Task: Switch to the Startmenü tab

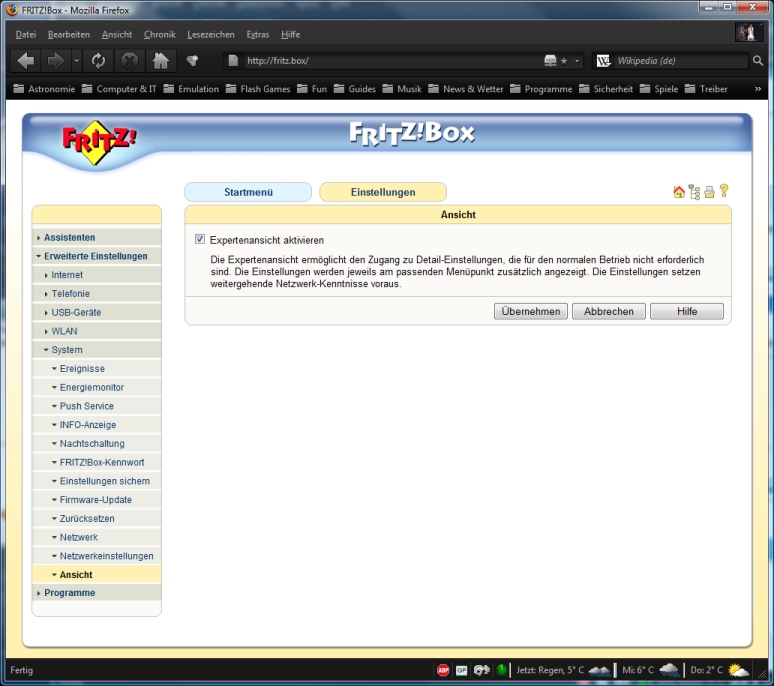Action: [x=248, y=192]
